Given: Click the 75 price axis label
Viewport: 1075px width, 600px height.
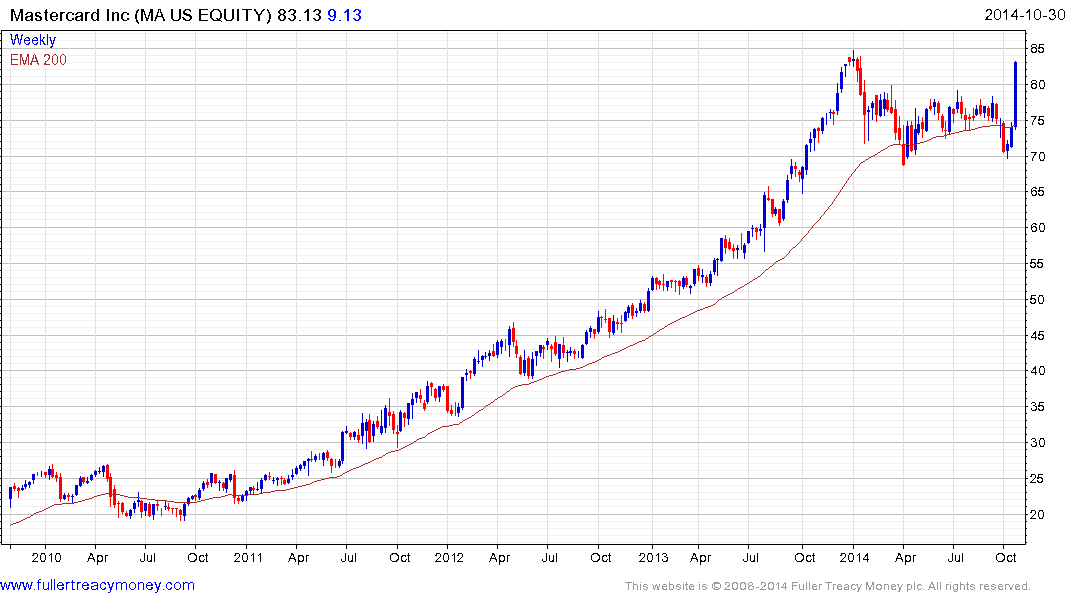Looking at the screenshot, I should [1037, 121].
